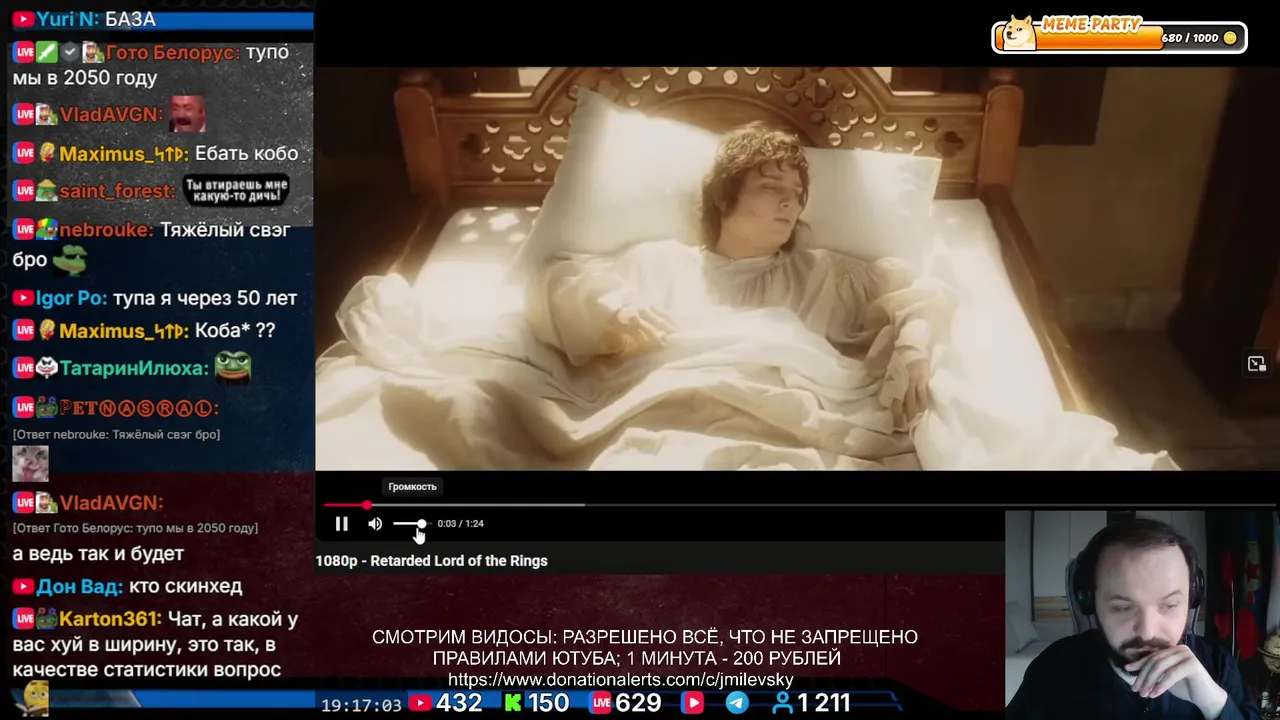Click the YouTube badge next to Дон Вад
1280x720 pixels.
23,586
